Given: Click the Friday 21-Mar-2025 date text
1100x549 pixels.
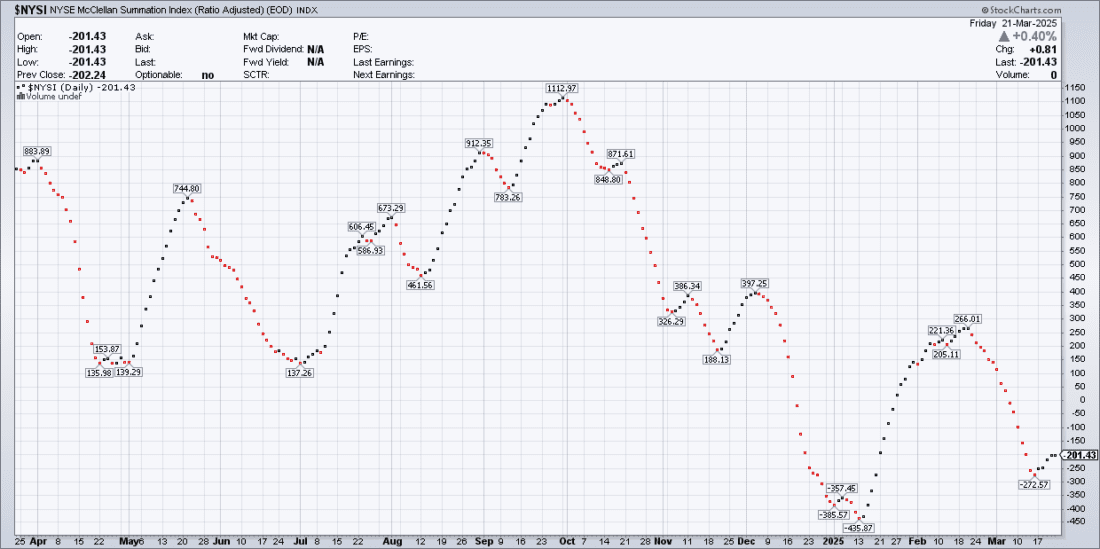Looking at the screenshot, I should pyautogui.click(x=1029, y=22).
